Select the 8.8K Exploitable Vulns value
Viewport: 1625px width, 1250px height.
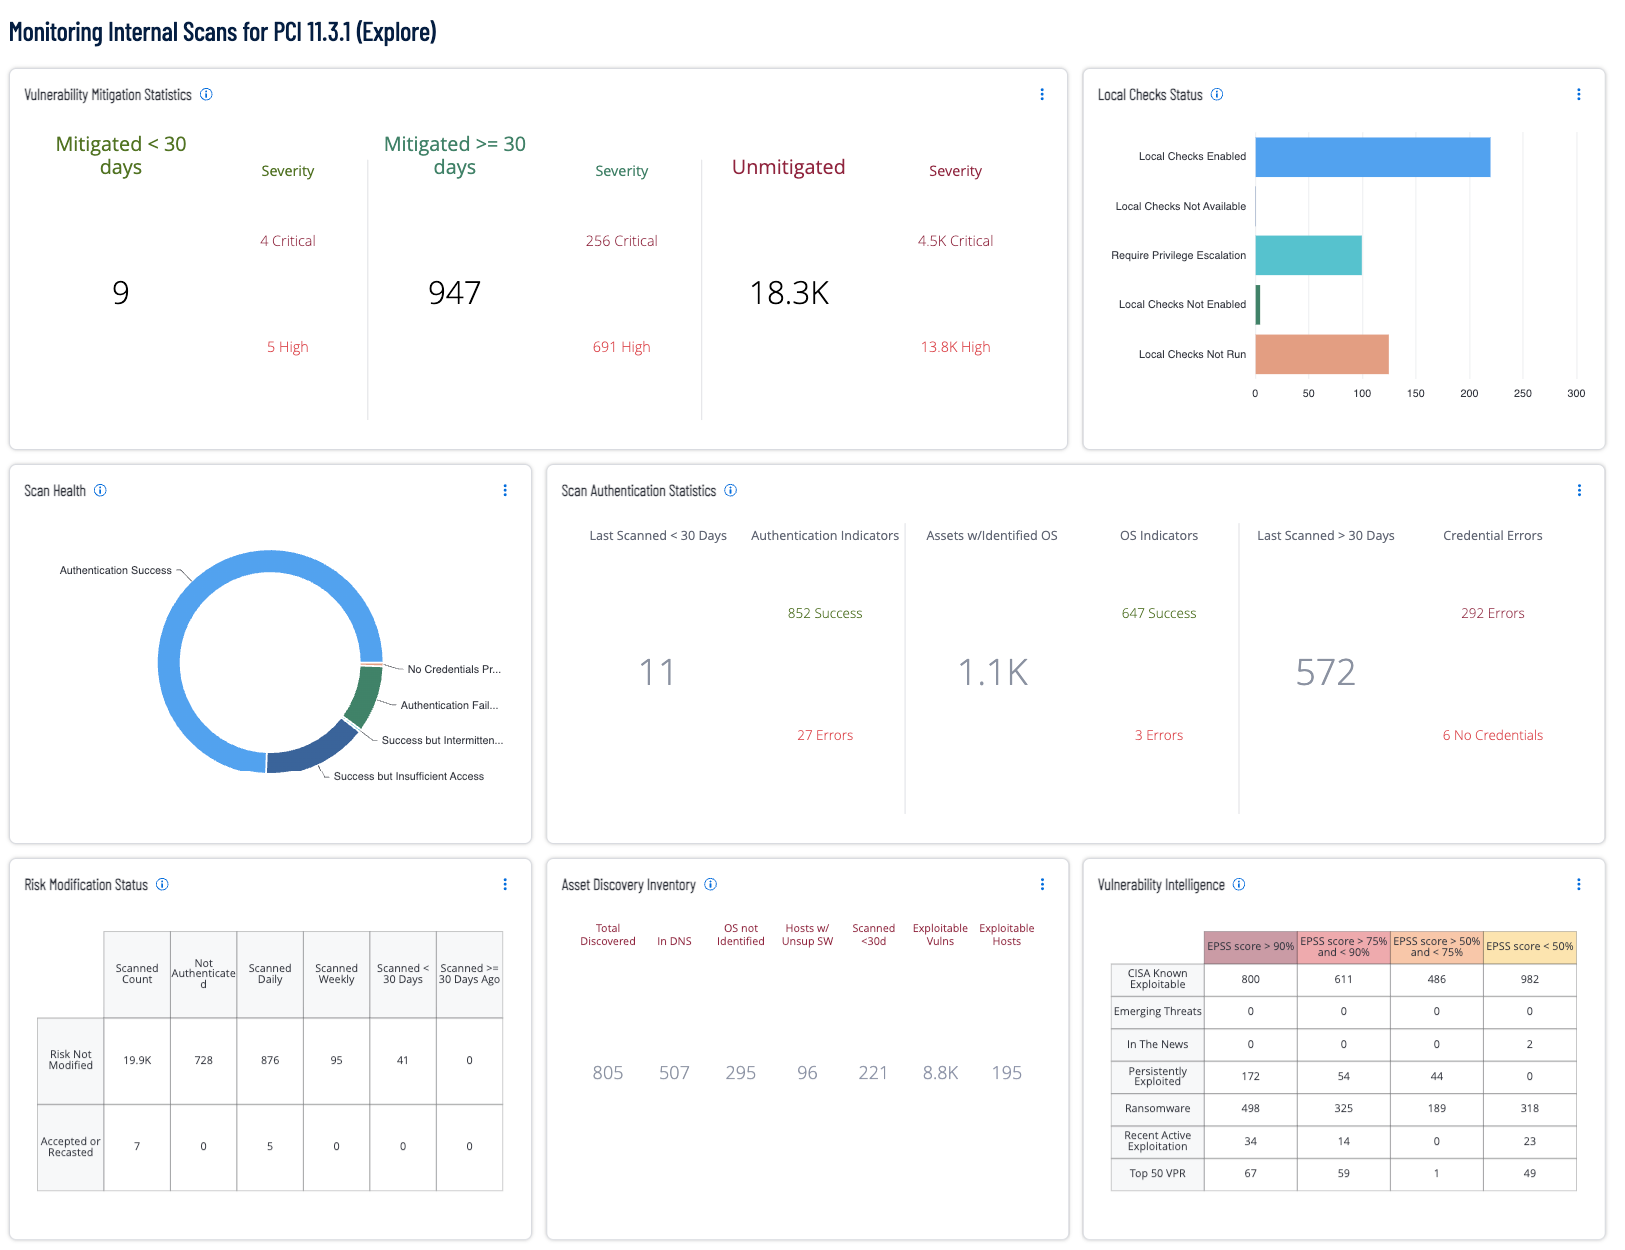[940, 1073]
